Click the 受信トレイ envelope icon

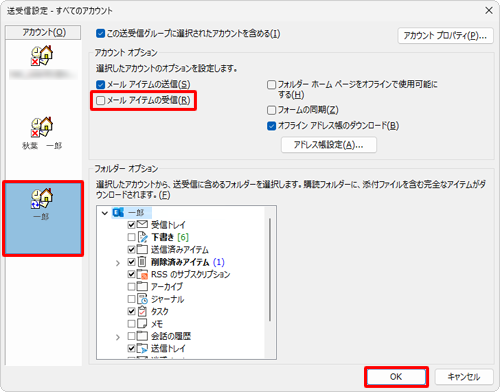tap(142, 224)
